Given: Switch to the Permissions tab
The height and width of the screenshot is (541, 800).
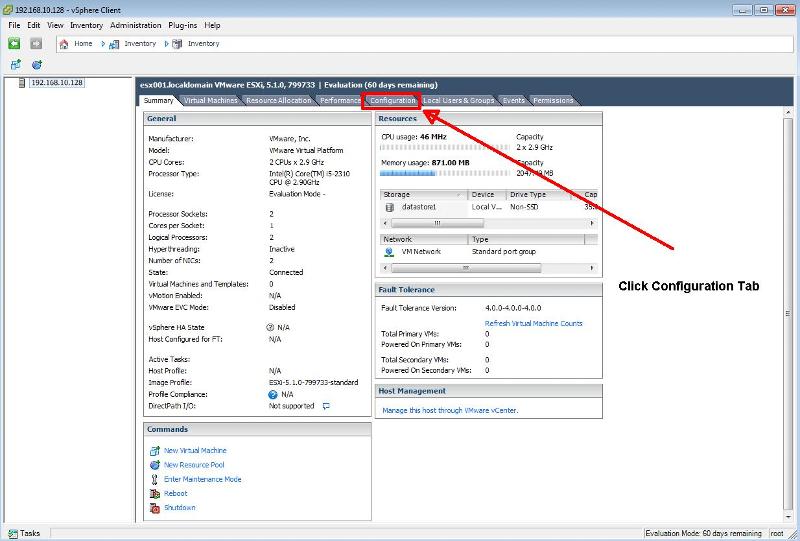Looking at the screenshot, I should pos(553,101).
